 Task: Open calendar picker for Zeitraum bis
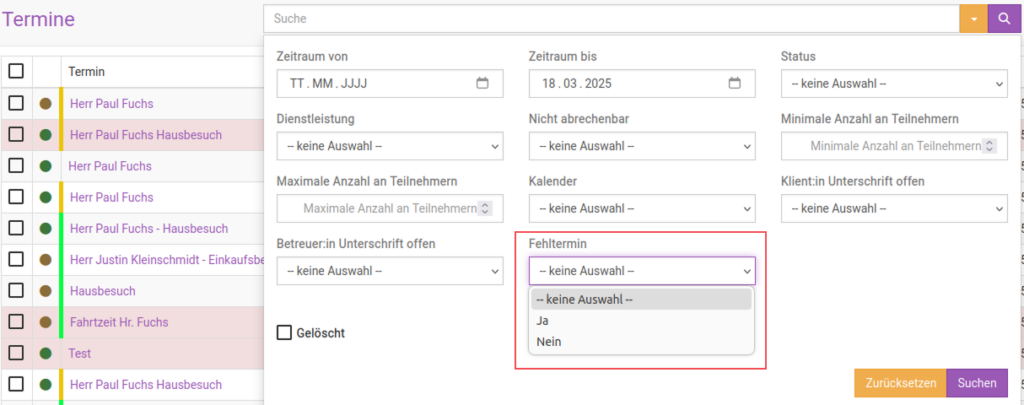click(x=735, y=84)
